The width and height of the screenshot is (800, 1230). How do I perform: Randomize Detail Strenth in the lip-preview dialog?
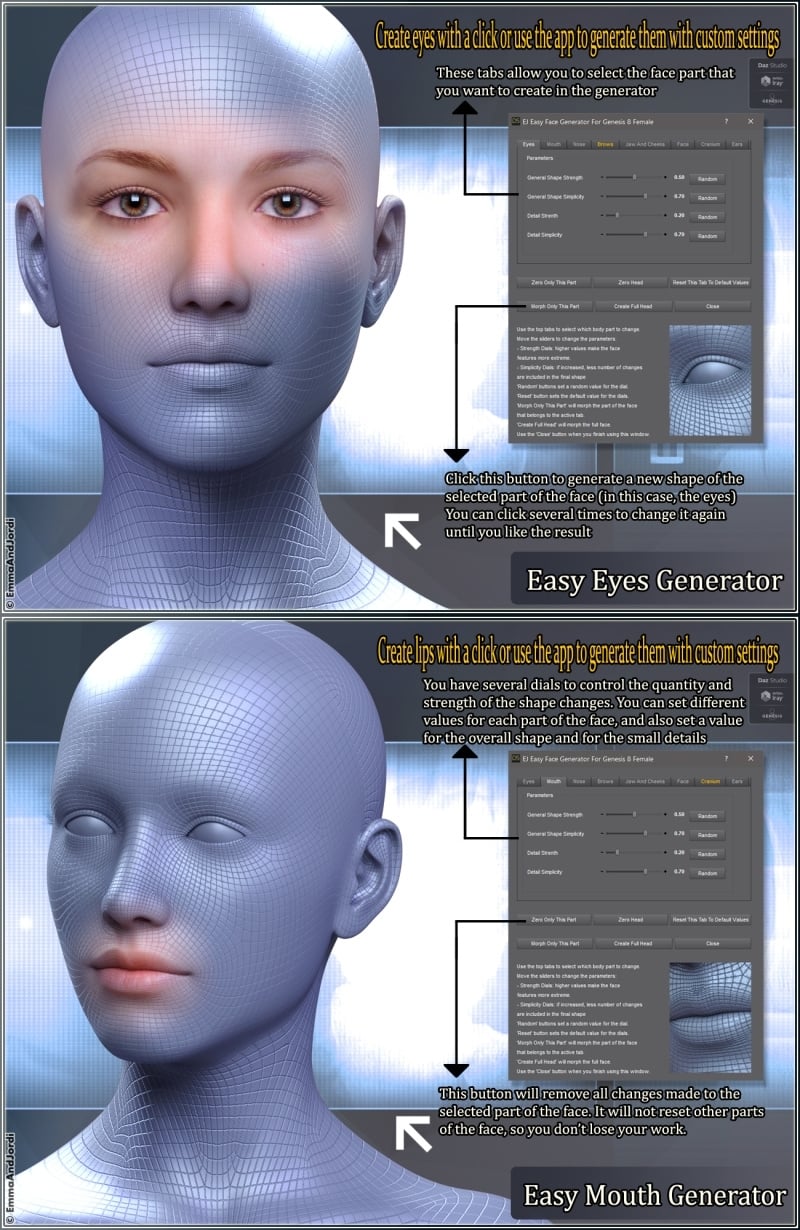tap(707, 854)
